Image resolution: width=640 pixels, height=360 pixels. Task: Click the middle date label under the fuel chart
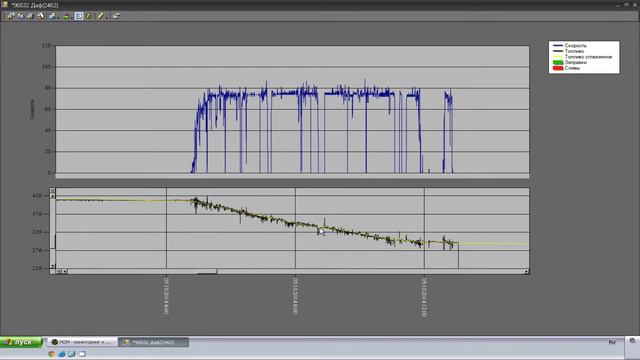pyautogui.click(x=295, y=296)
